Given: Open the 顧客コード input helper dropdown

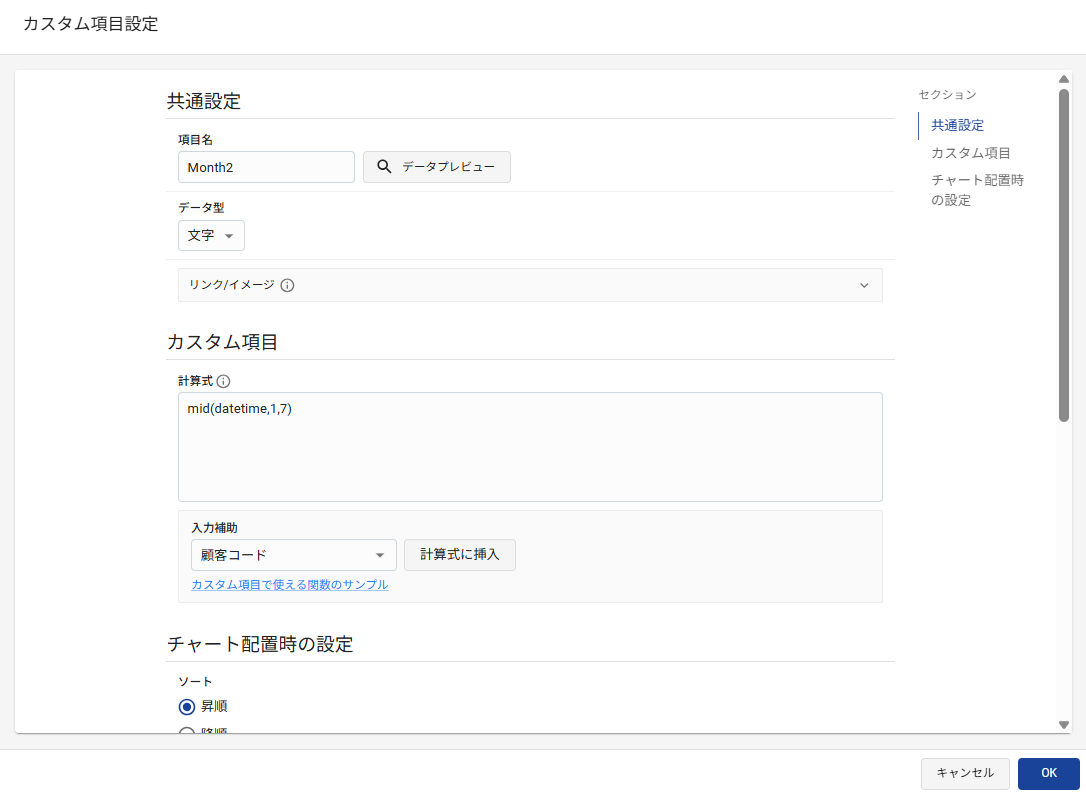Looking at the screenshot, I should point(293,555).
